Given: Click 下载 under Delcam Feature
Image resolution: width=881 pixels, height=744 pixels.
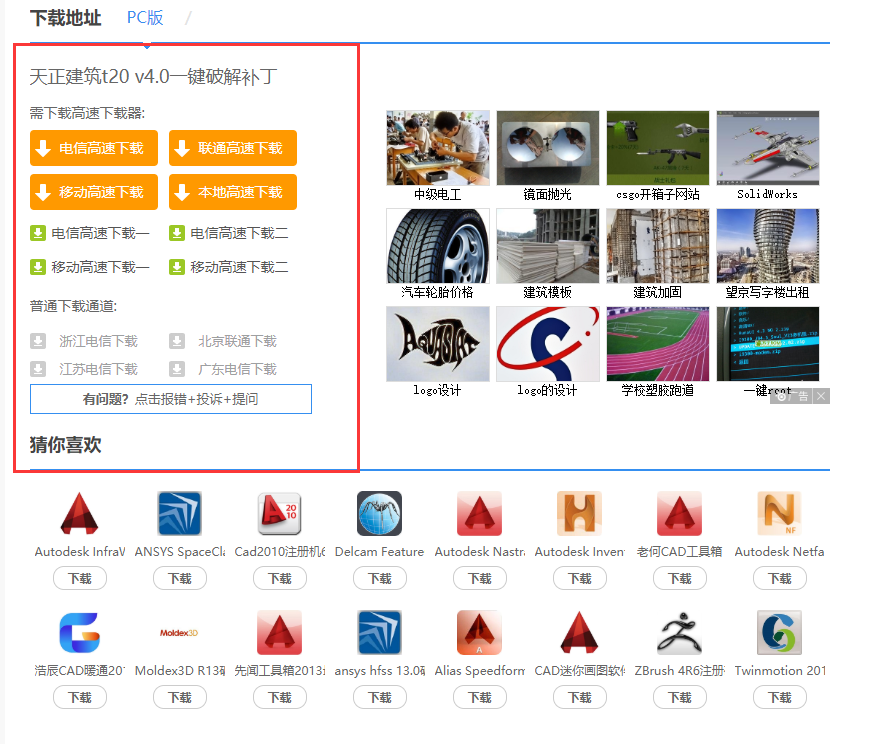Looking at the screenshot, I should click(x=380, y=578).
